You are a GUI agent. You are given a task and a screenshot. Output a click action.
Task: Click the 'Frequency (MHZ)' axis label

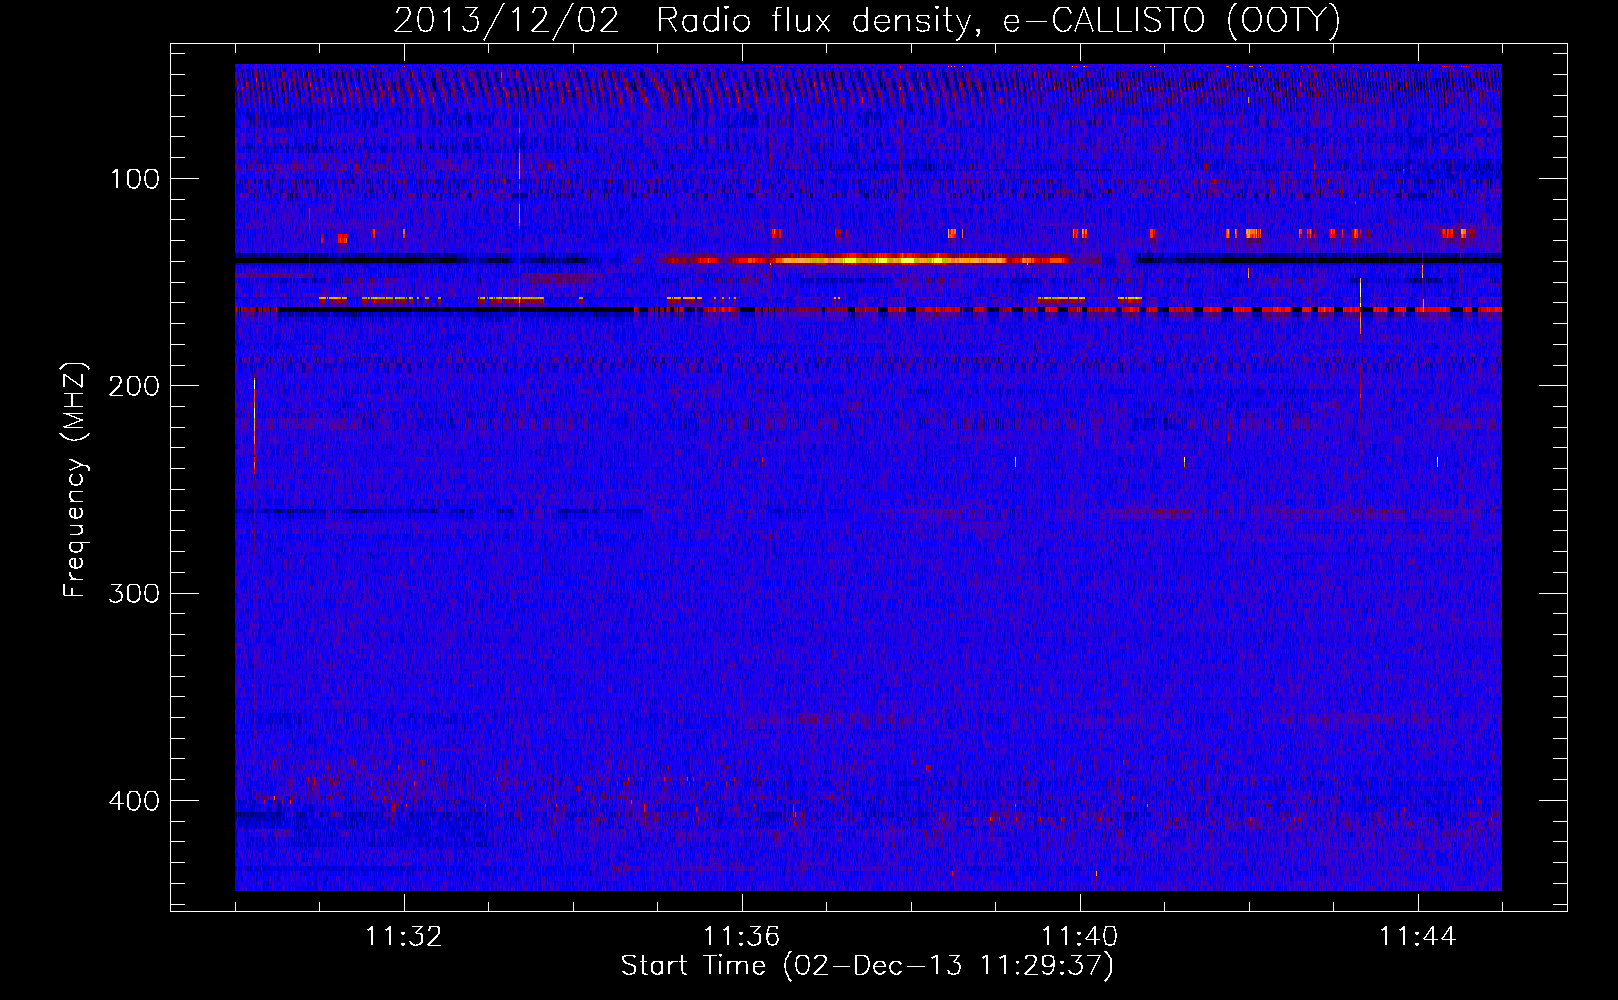(75, 479)
